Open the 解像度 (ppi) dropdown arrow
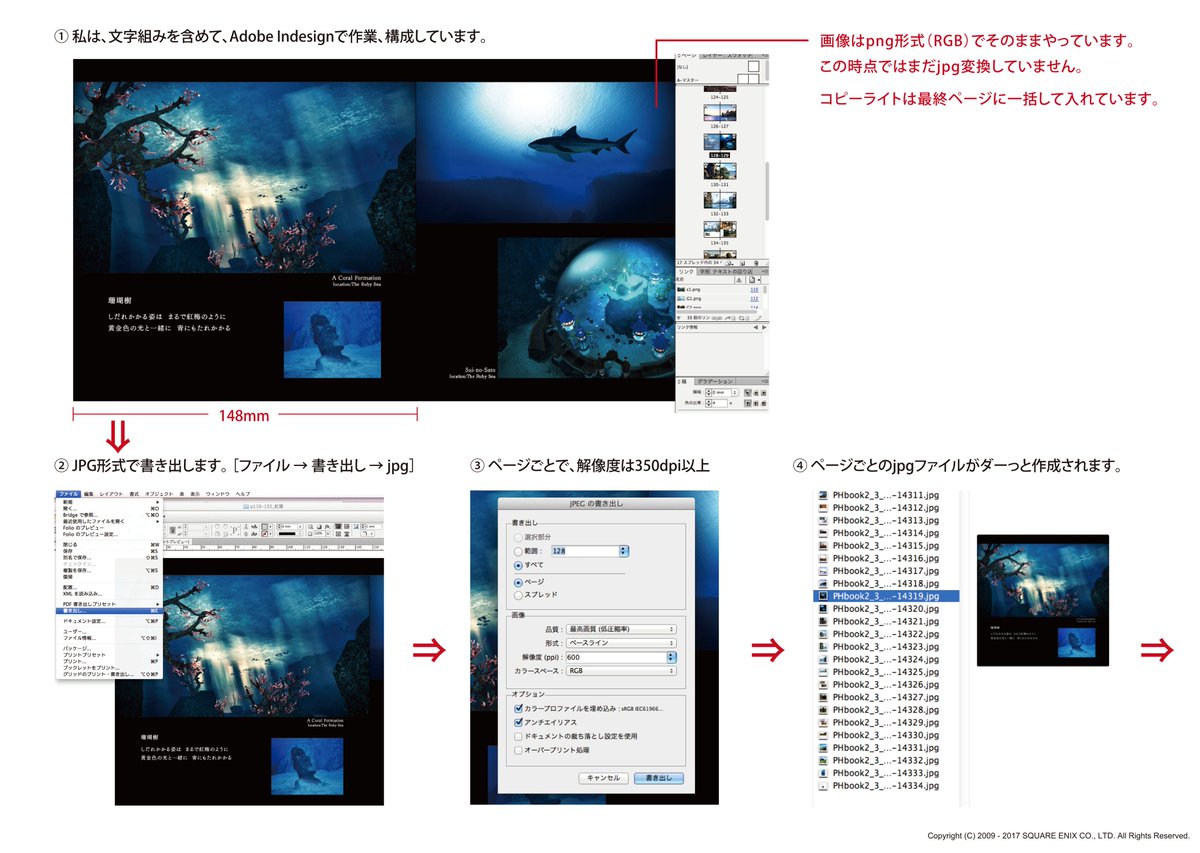Image resolution: width=1200 pixels, height=853 pixels. pyautogui.click(x=671, y=657)
